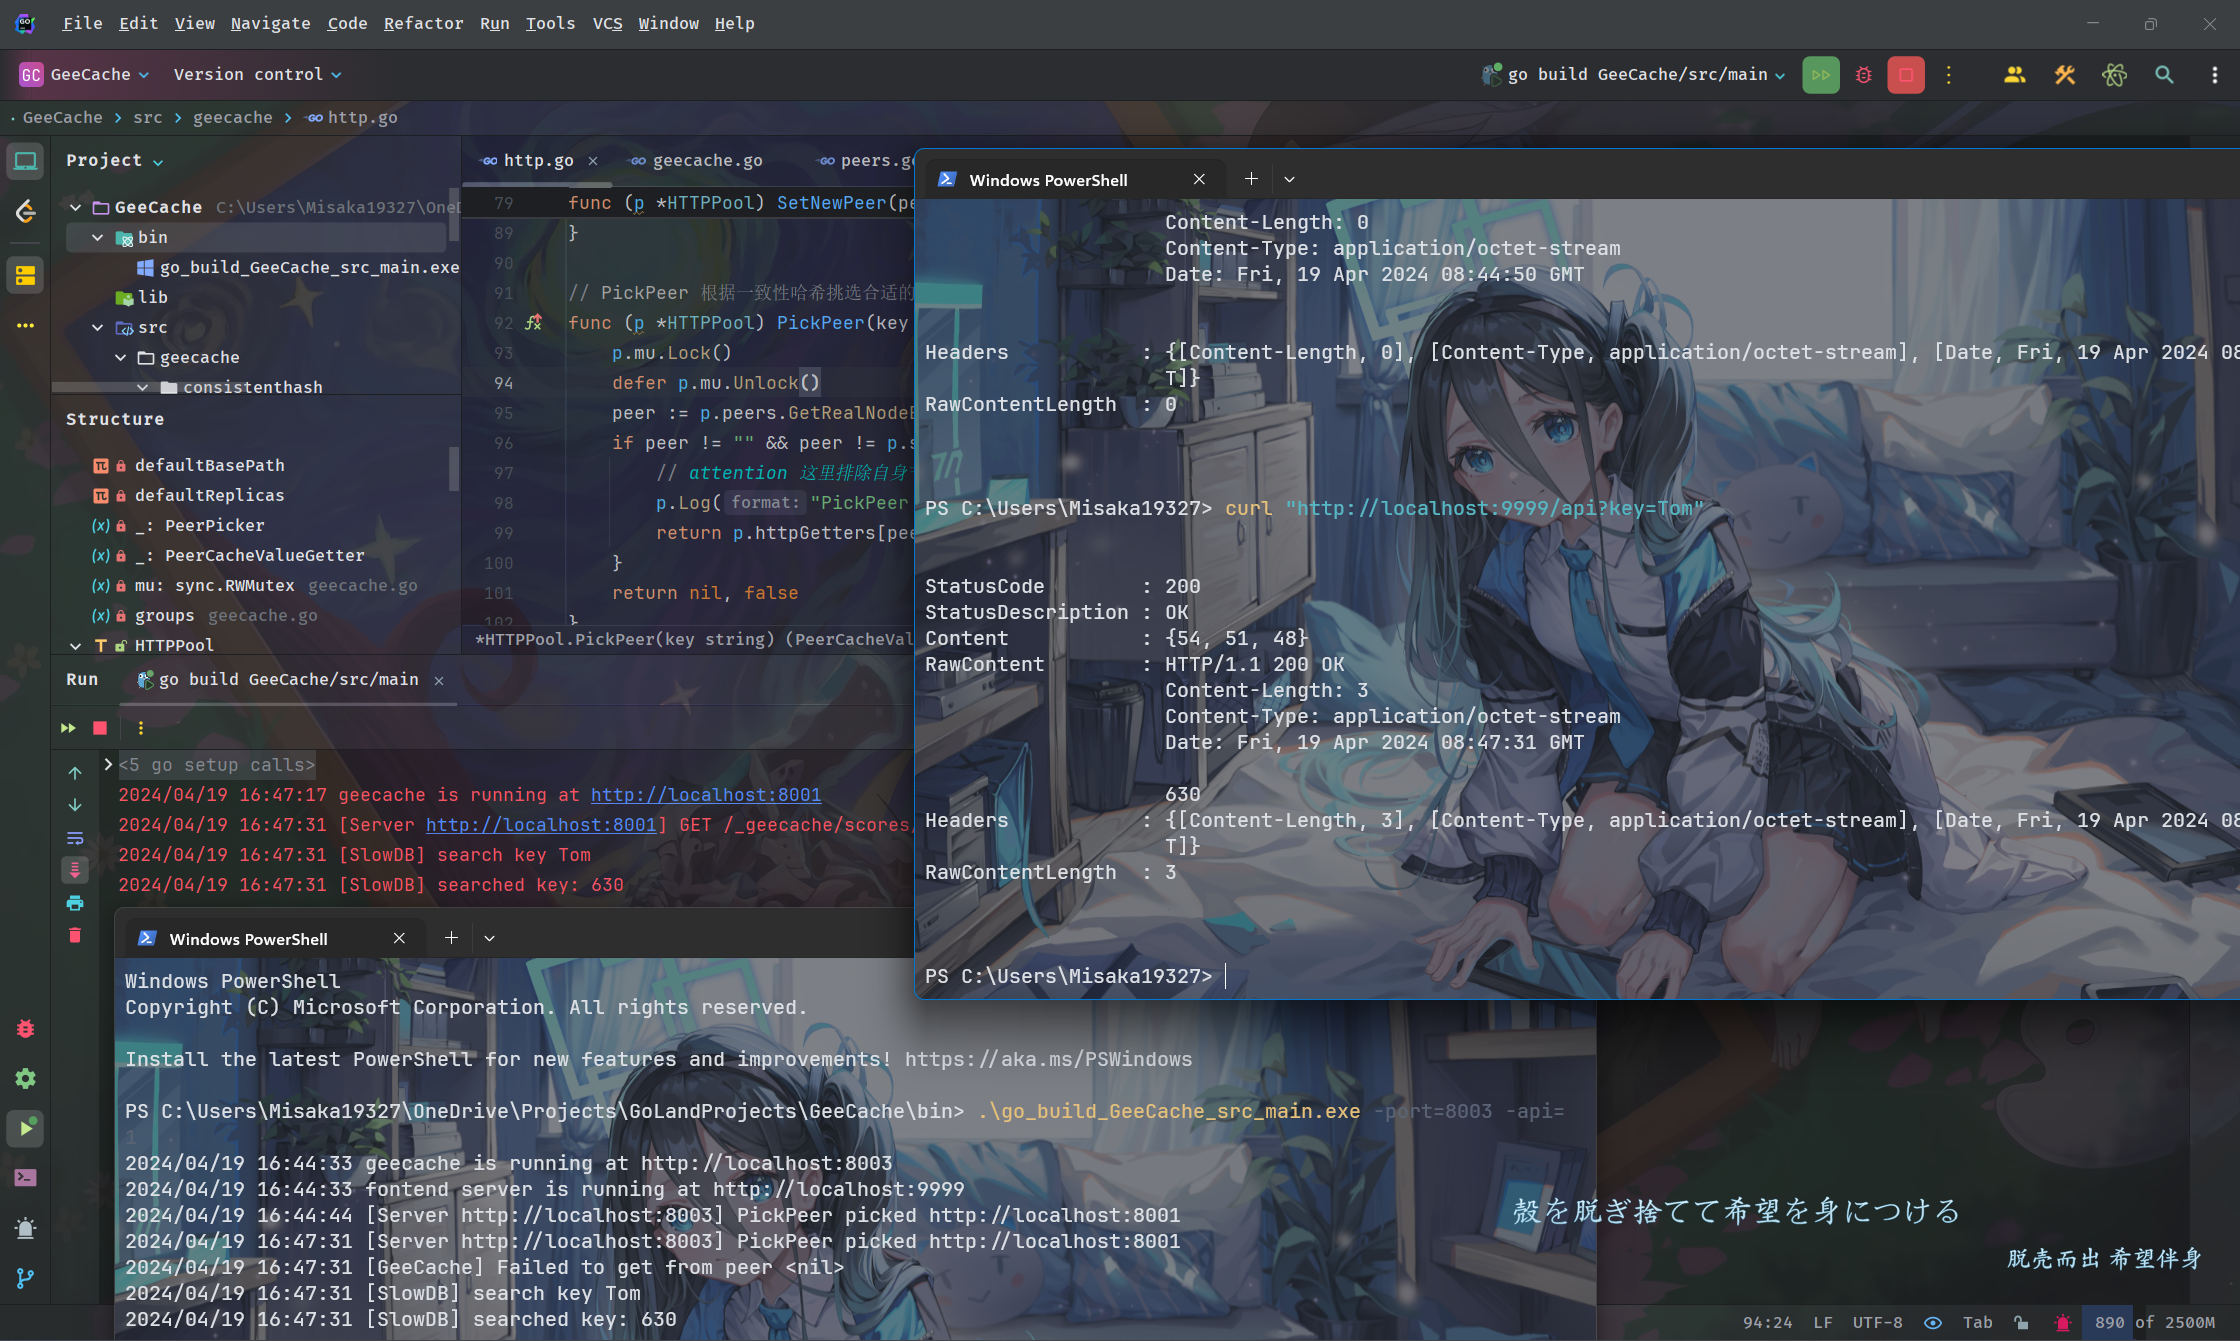This screenshot has height=1341, width=2240.
Task: Open the AI assistant atom icon
Action: point(2114,75)
